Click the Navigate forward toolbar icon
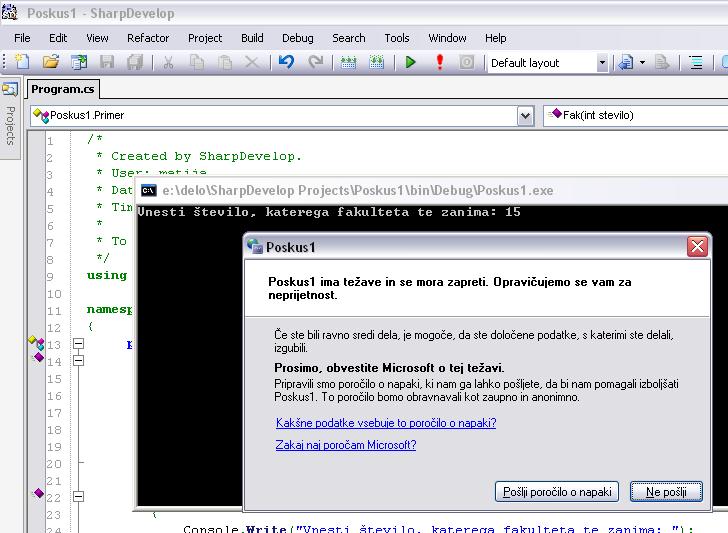The width and height of the screenshot is (728, 533). click(x=662, y=62)
